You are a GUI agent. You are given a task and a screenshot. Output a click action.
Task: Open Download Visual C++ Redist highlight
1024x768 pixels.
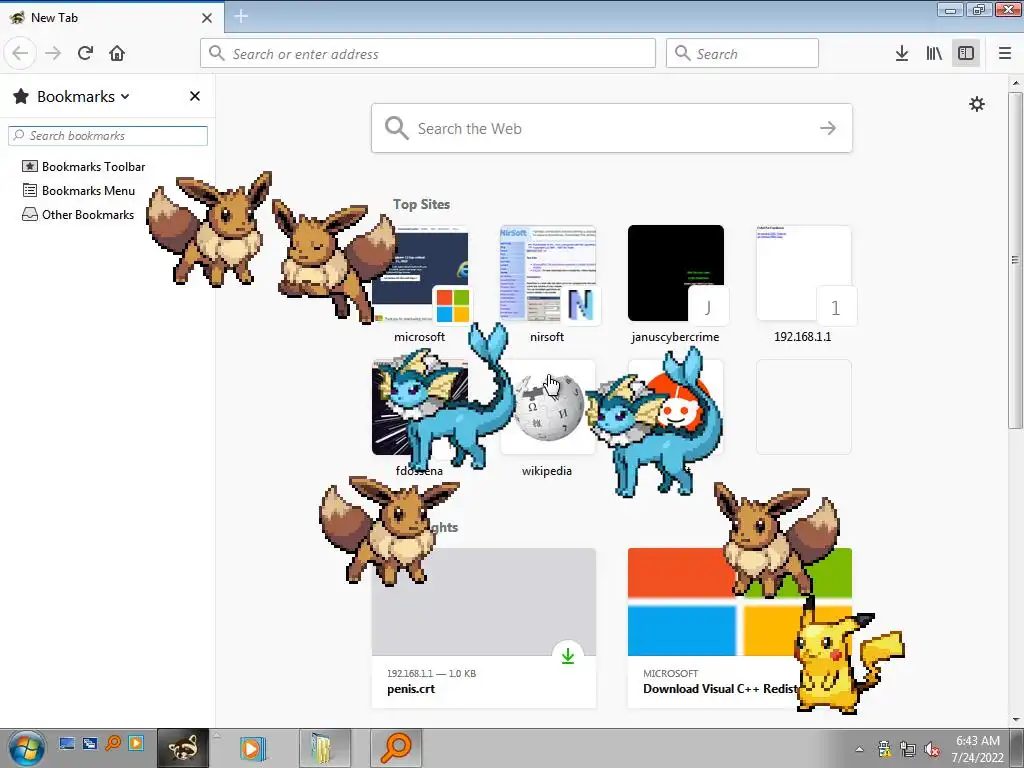coord(740,628)
